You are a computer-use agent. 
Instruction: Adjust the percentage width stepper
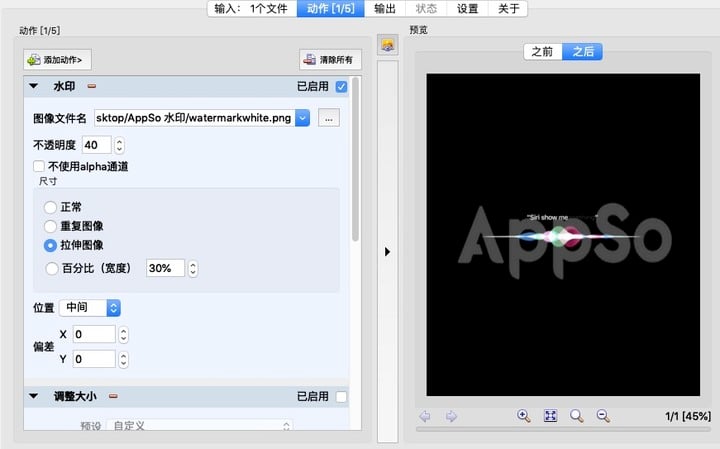point(193,269)
